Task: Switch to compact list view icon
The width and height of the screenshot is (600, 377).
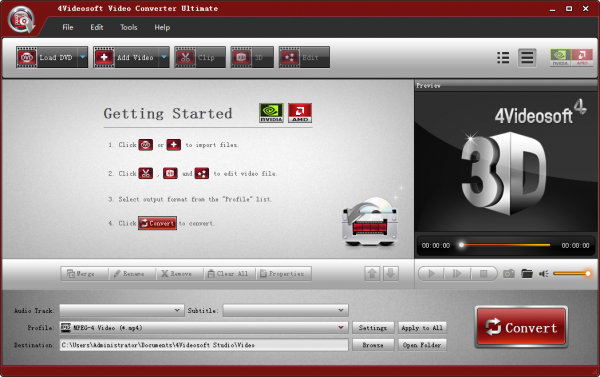Action: [527, 58]
